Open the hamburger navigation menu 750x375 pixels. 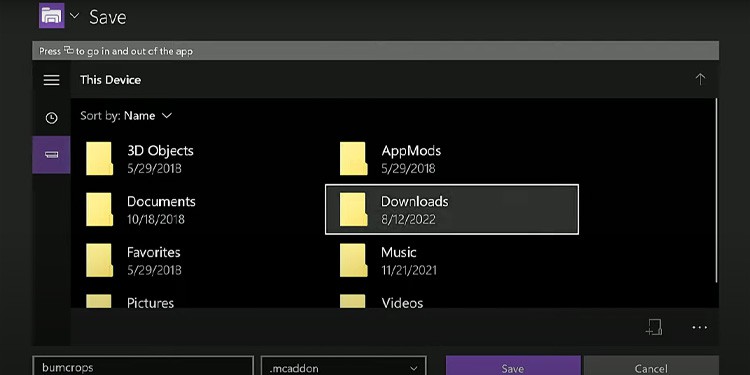(x=51, y=80)
